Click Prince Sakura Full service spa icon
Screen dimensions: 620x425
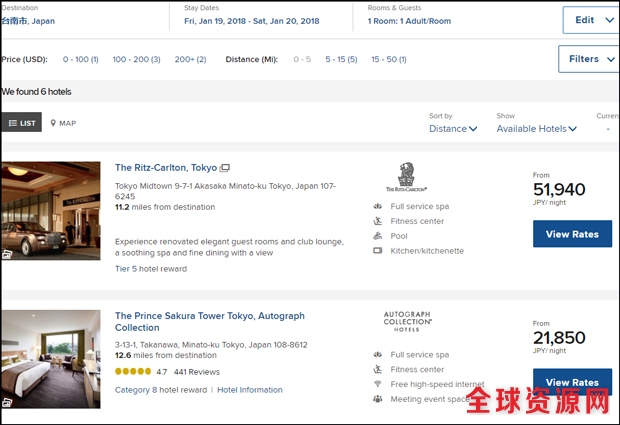378,354
